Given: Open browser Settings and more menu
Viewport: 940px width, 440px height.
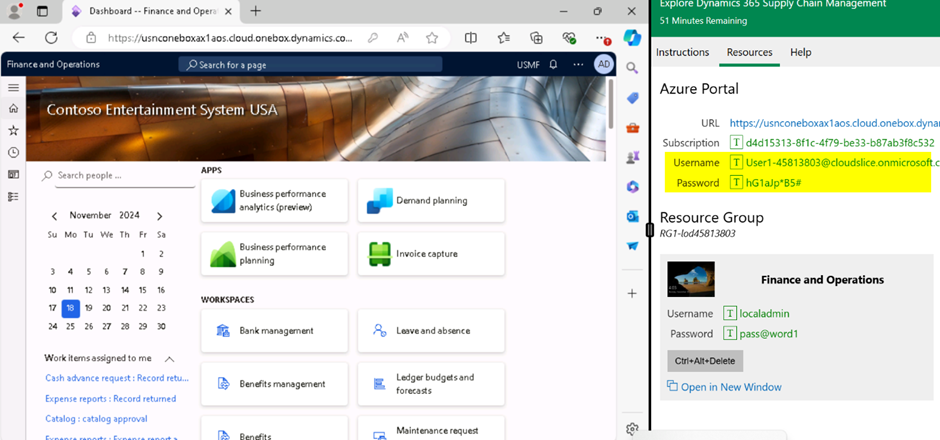Looking at the screenshot, I should (x=601, y=38).
